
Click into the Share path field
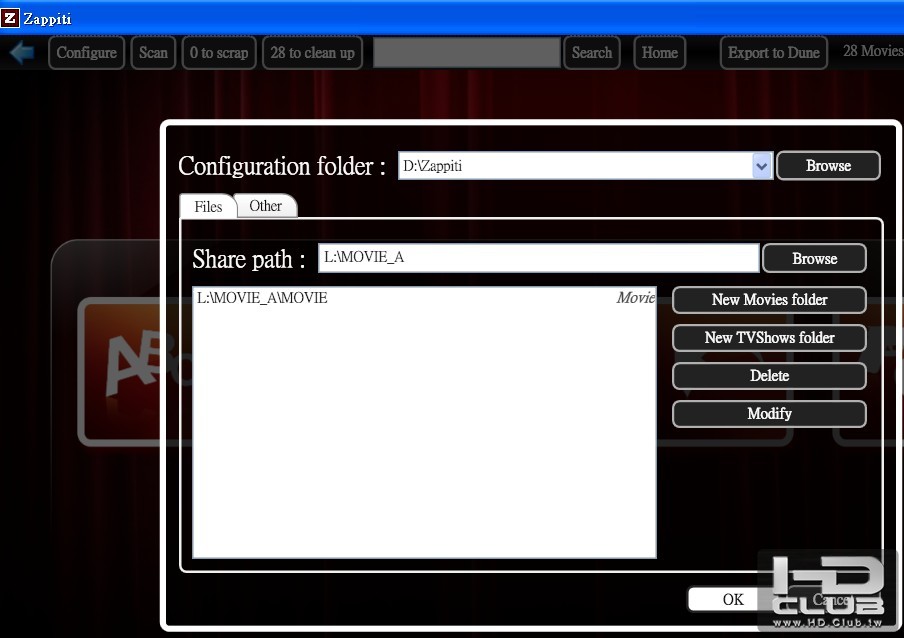[x=538, y=258]
